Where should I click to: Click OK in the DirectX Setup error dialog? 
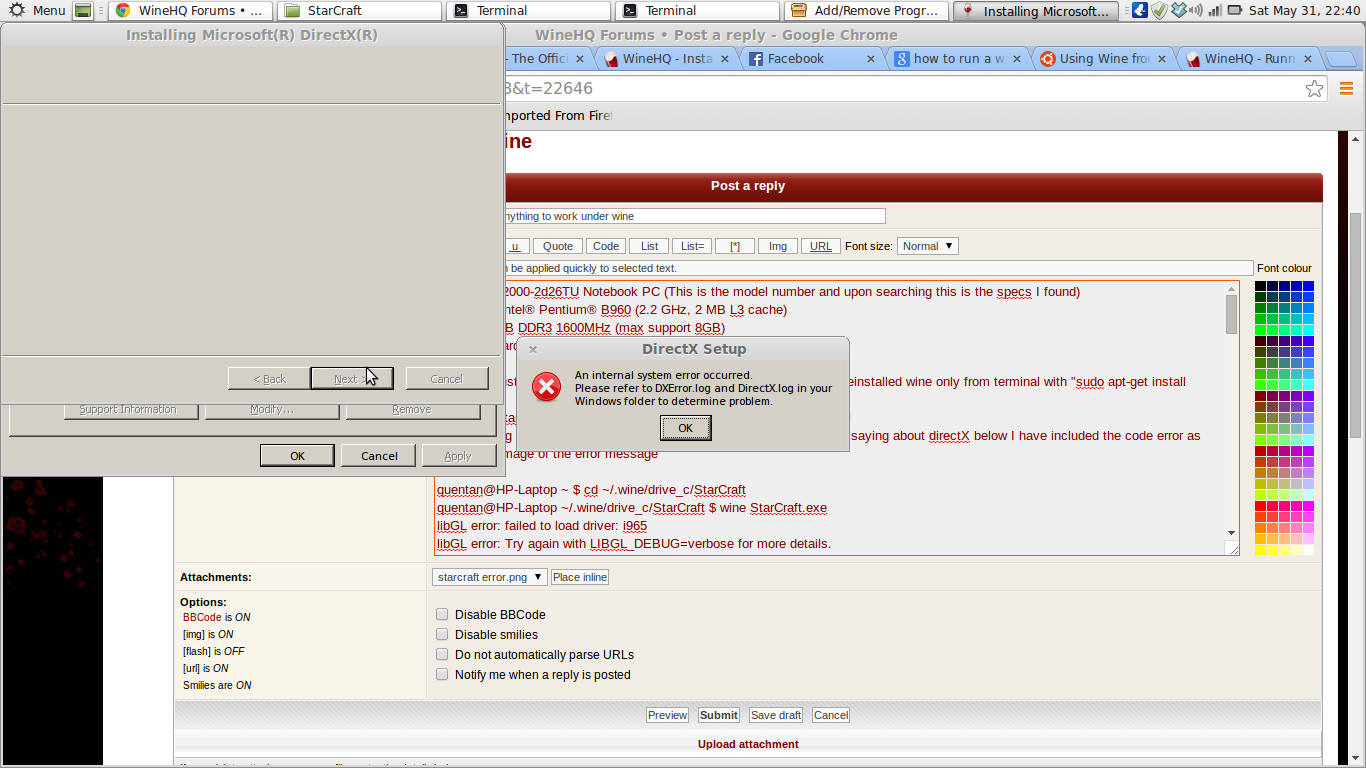(x=686, y=428)
